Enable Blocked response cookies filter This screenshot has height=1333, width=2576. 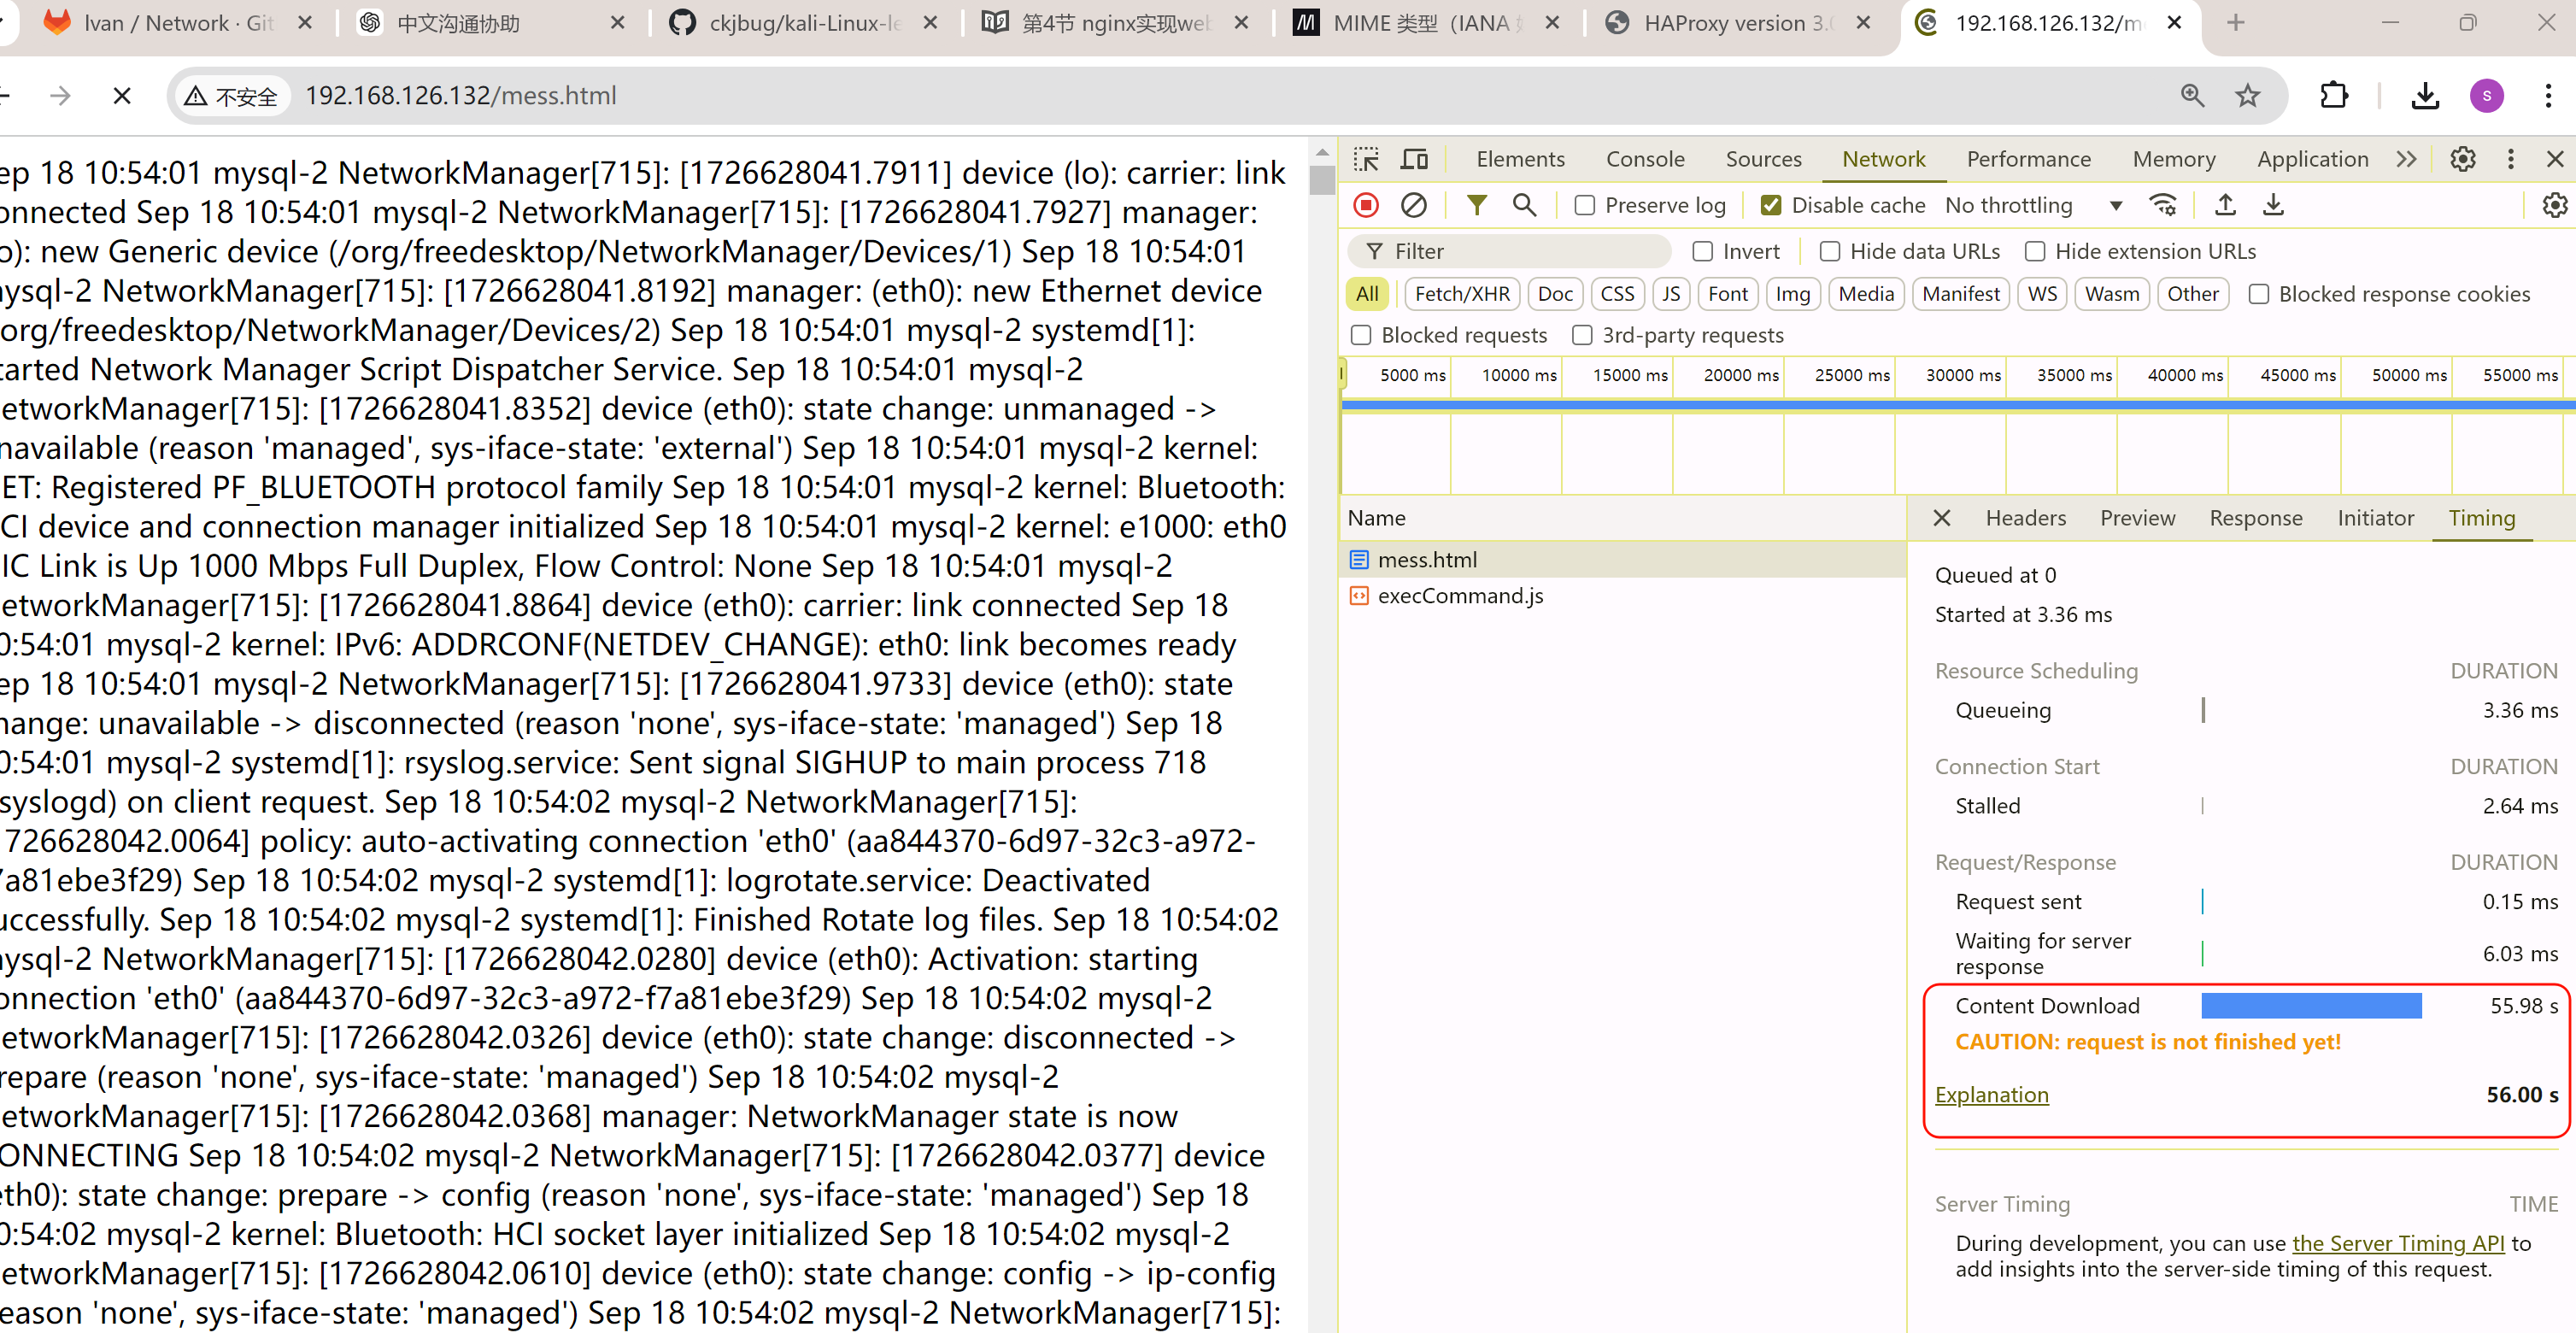tap(2260, 294)
